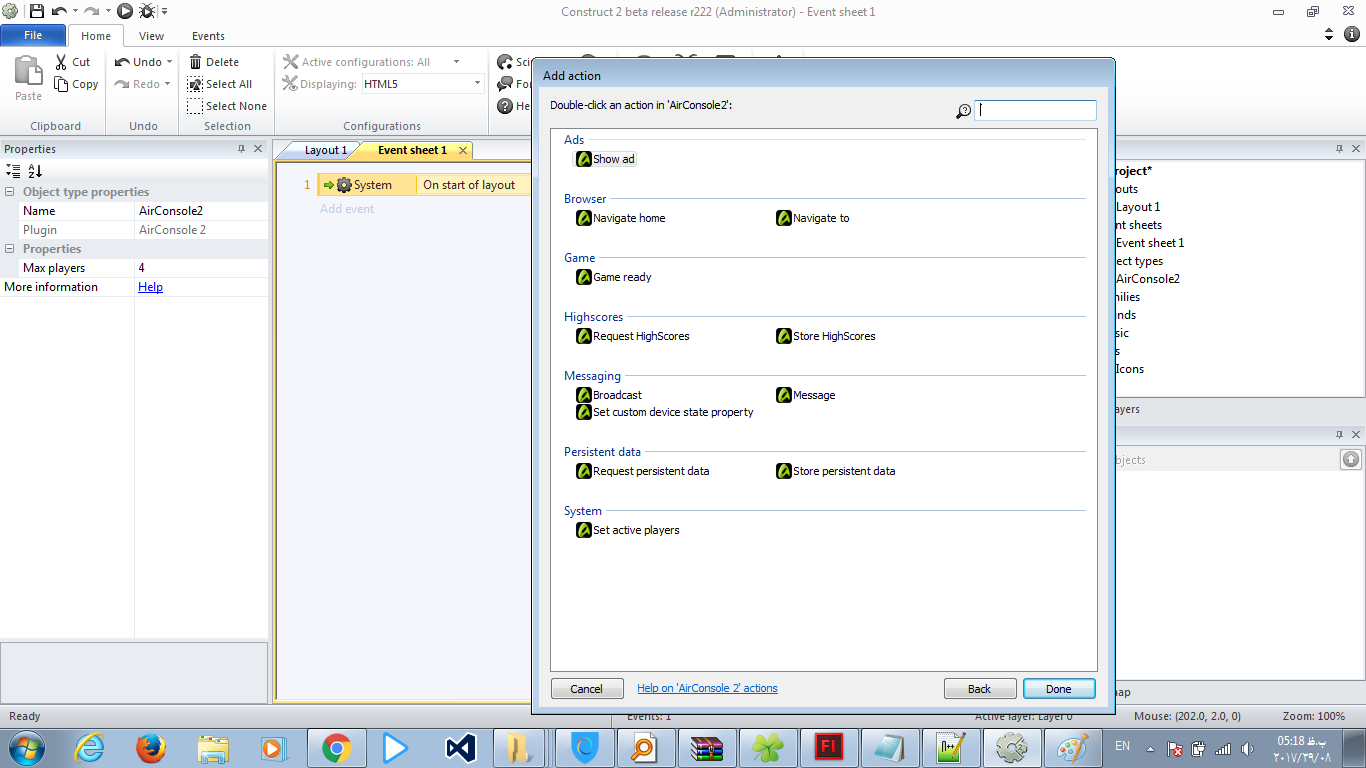Click the Run layout play icon in title bar
1366x768 pixels.
[x=125, y=11]
